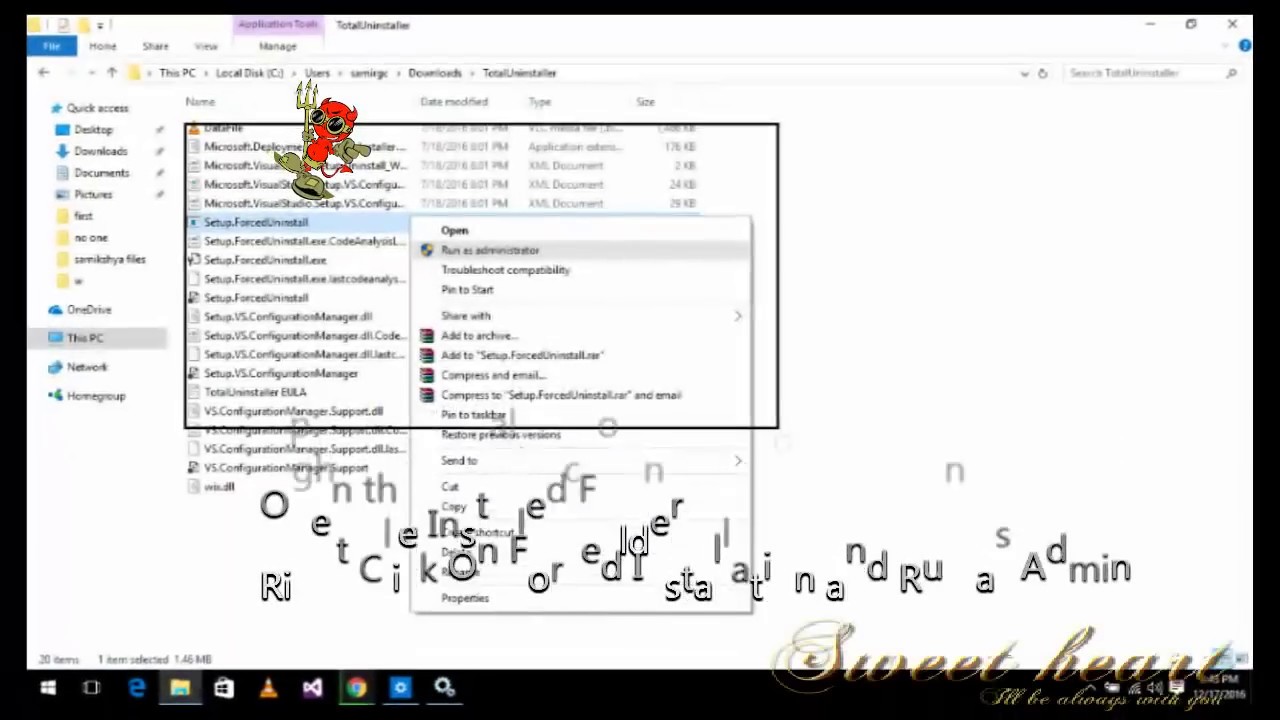
Task: Open the File ribbon tab
Action: [x=51, y=46]
